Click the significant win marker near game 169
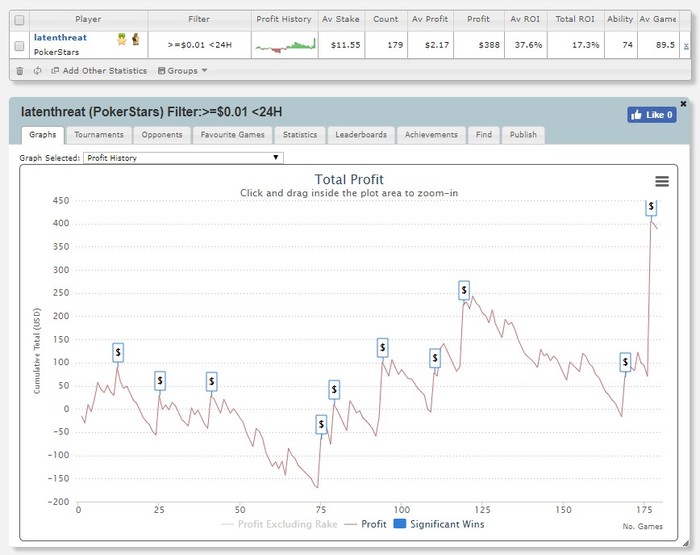 pos(625,362)
